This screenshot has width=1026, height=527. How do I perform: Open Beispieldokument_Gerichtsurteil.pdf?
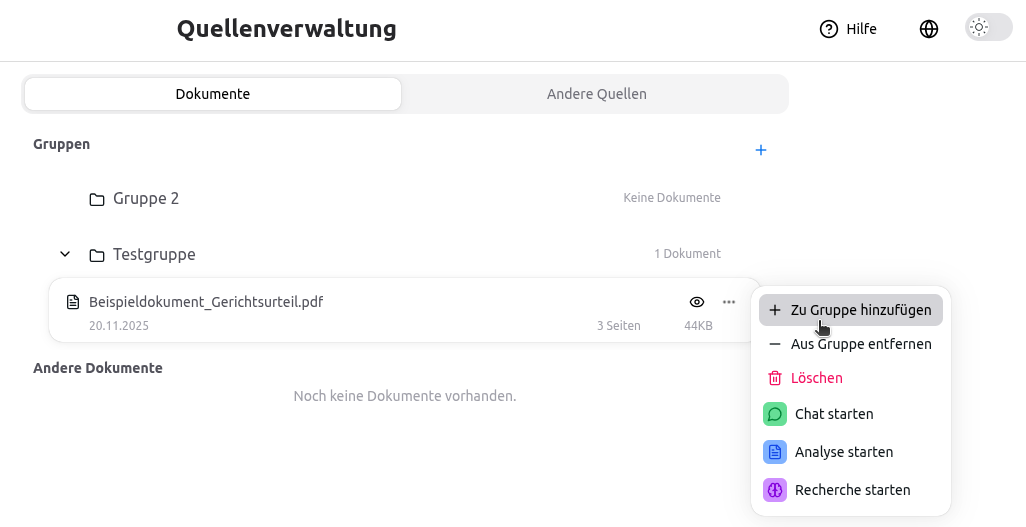[206, 302]
